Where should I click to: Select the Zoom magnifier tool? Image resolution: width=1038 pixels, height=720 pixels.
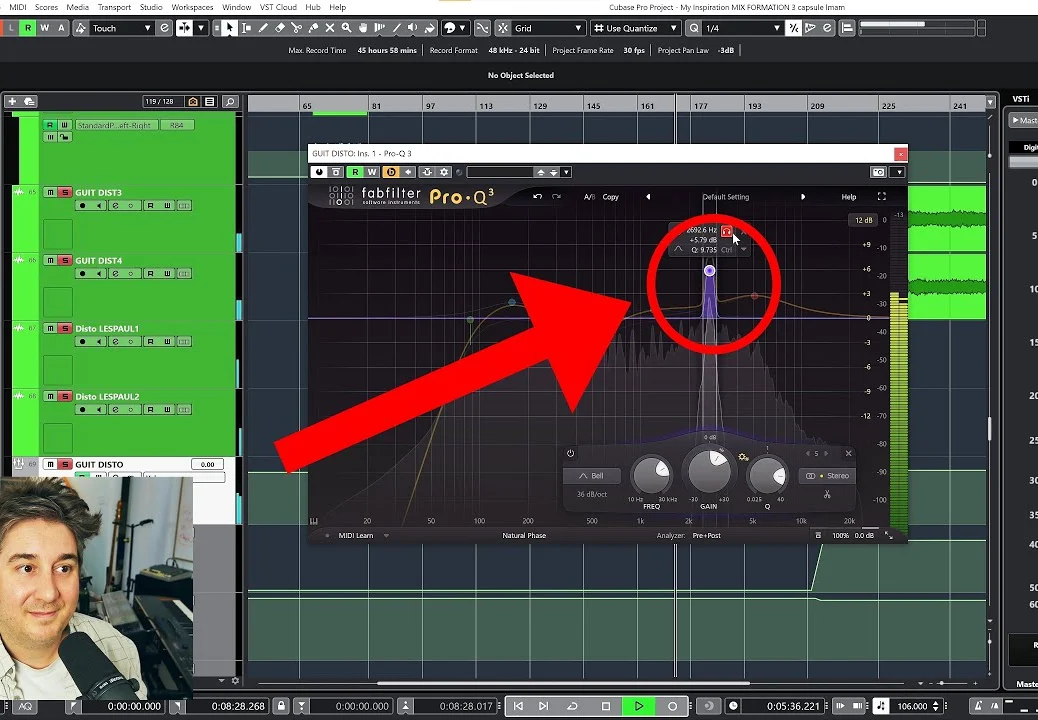click(x=346, y=28)
